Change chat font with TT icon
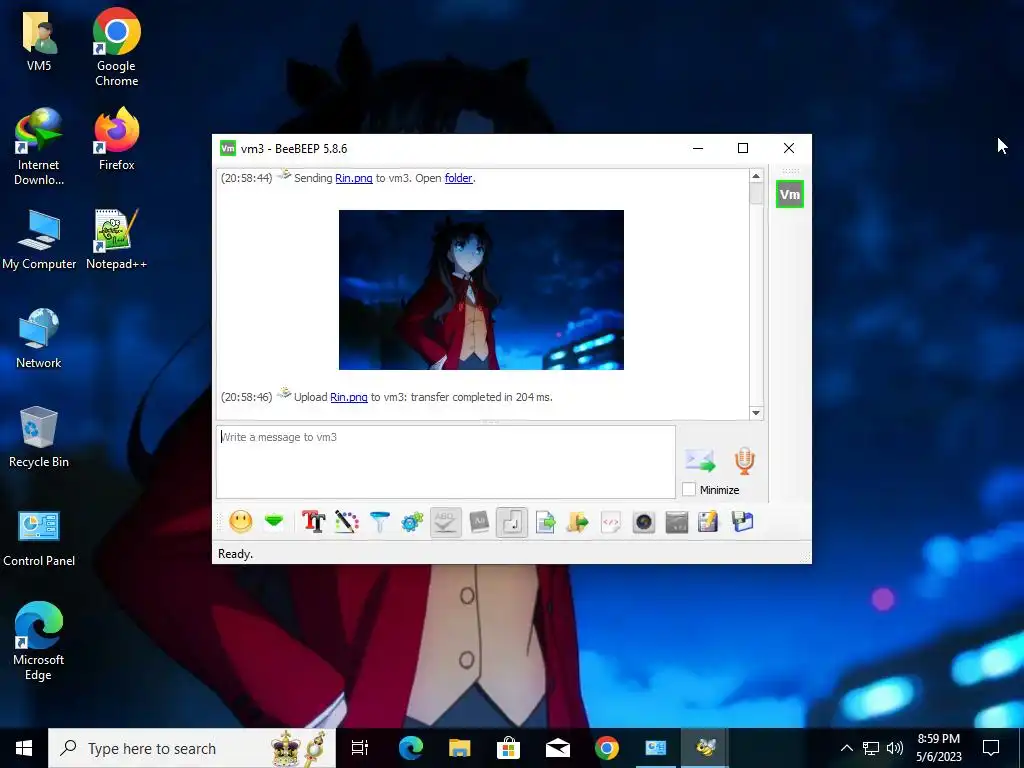The height and width of the screenshot is (768, 1024). (x=313, y=522)
